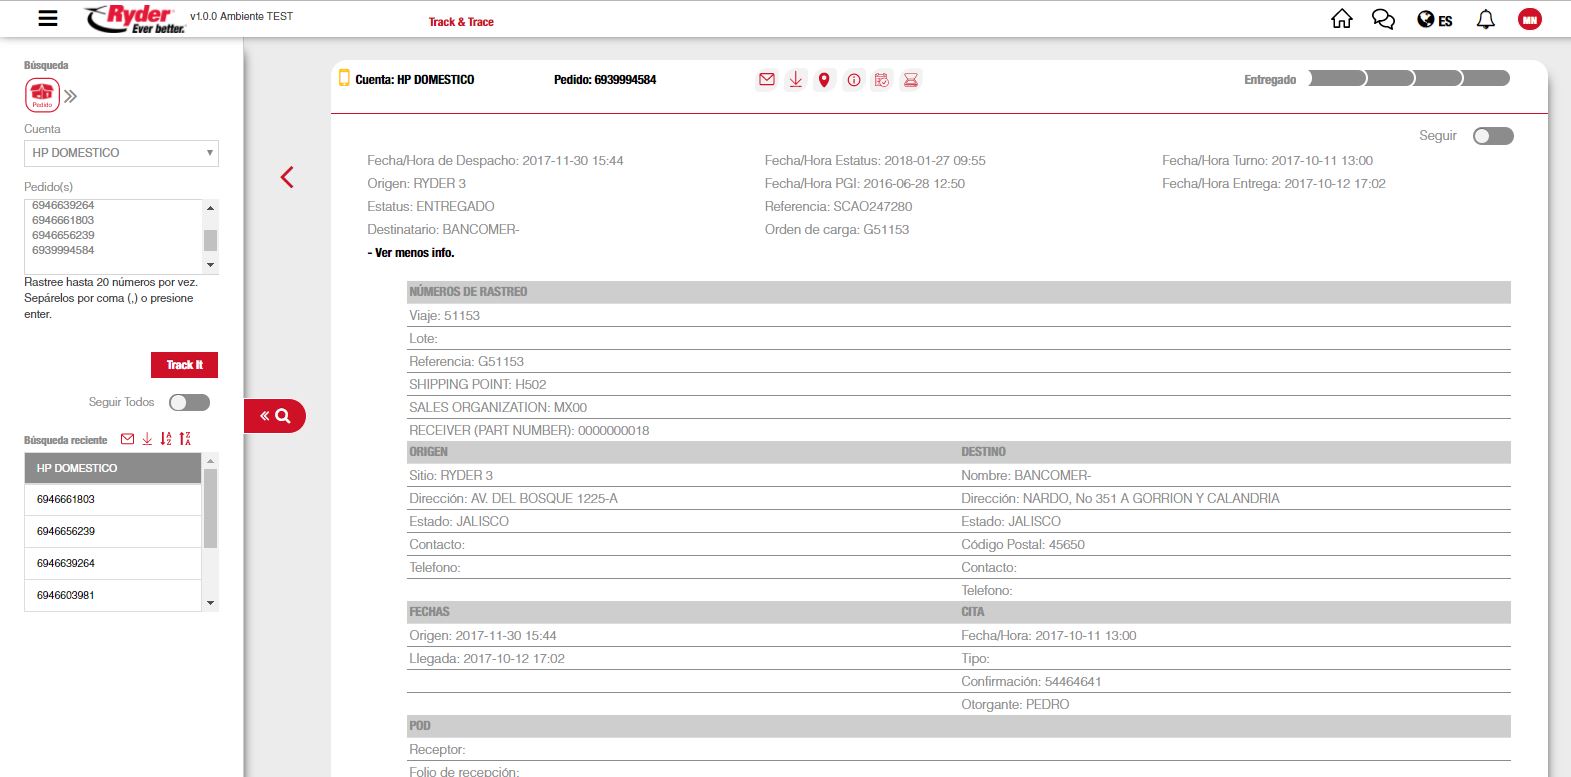Open the Cuenta dropdown HP DOMESTICO

[121, 153]
